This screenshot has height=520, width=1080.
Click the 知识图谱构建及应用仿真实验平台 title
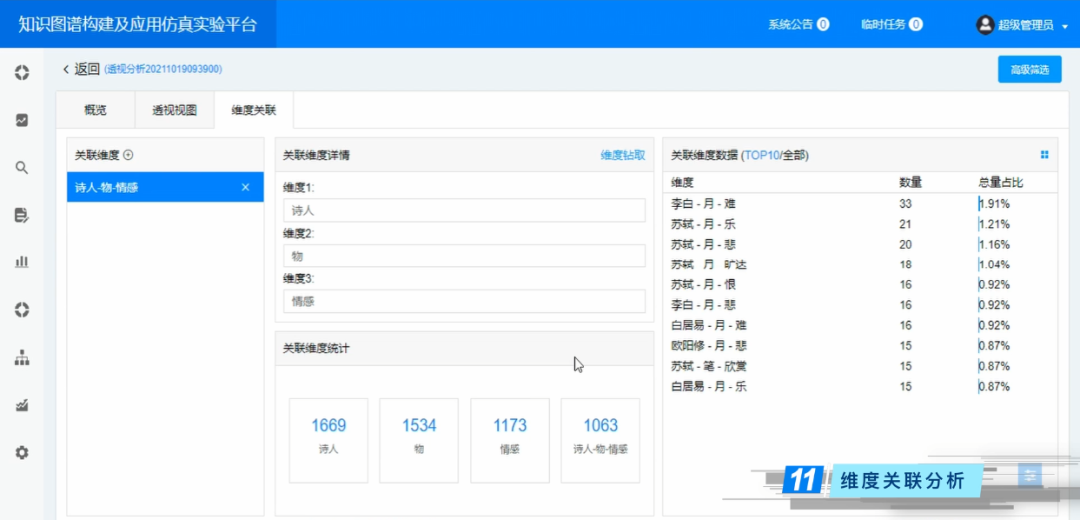138,25
